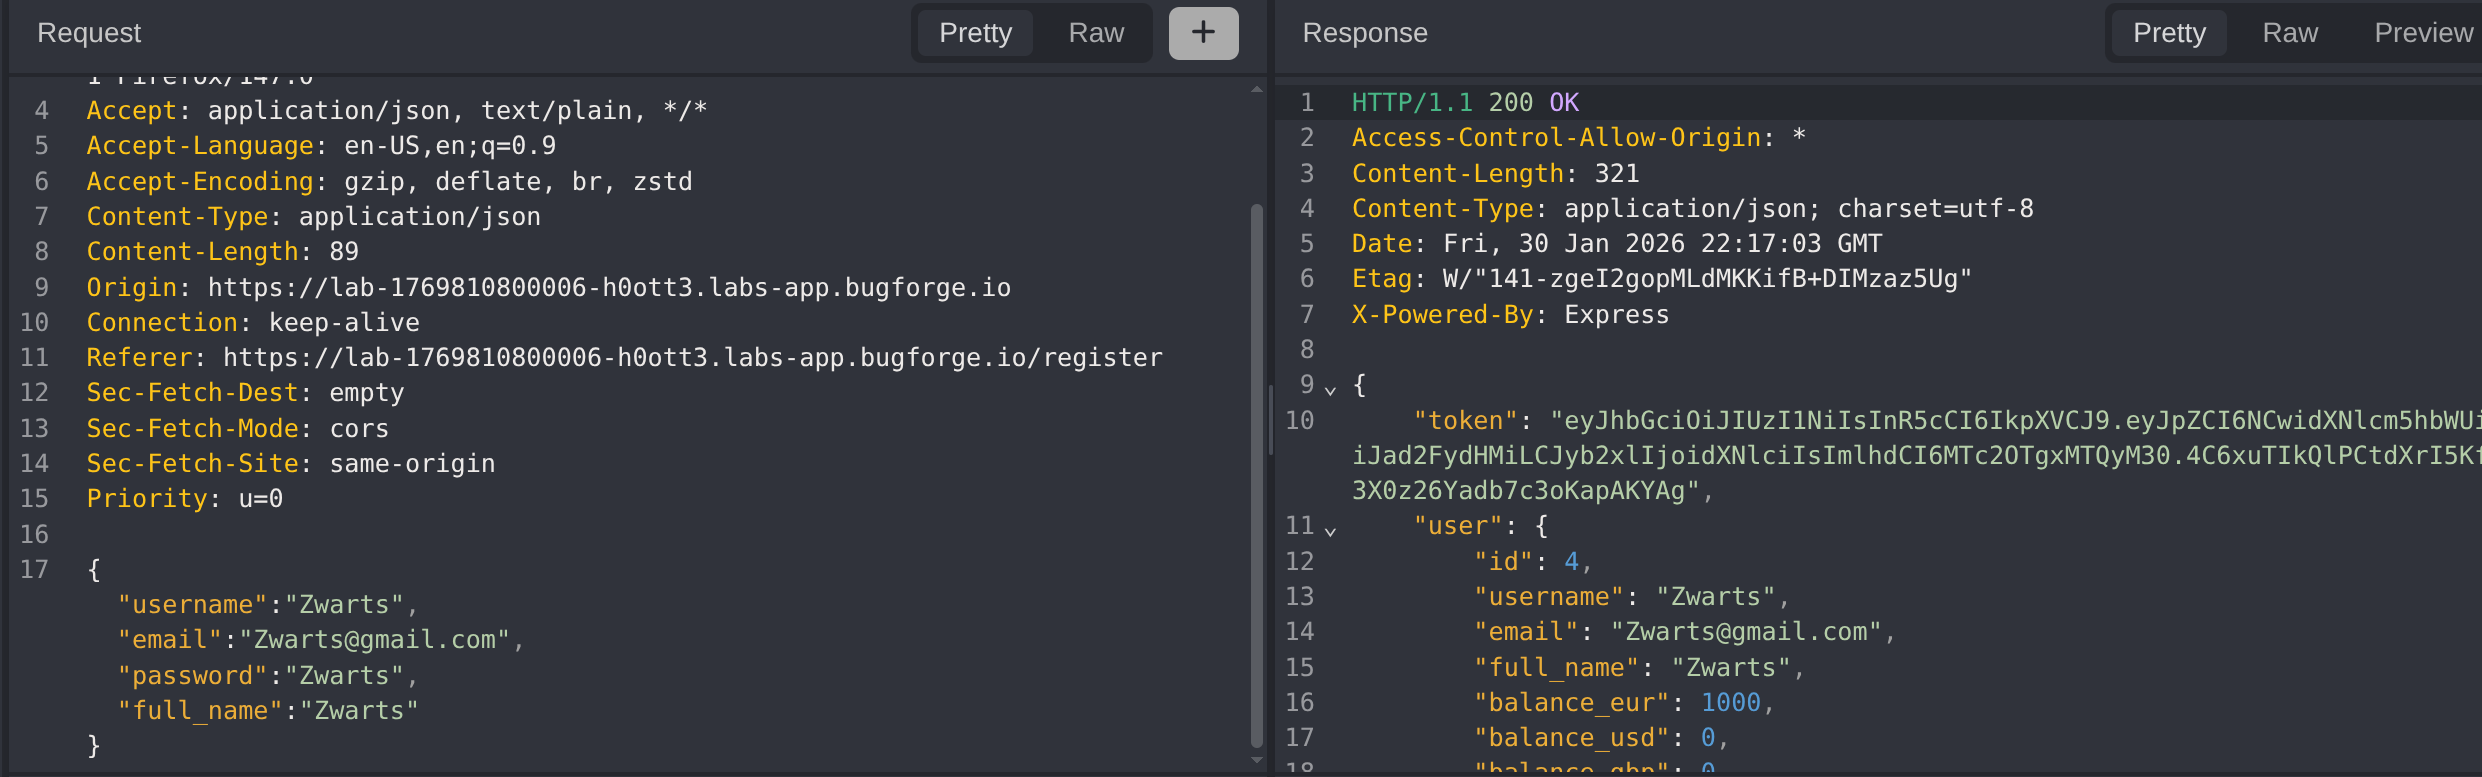2482x777 pixels.
Task: Click the Request scrollbar down arrow
Action: (x=1257, y=761)
